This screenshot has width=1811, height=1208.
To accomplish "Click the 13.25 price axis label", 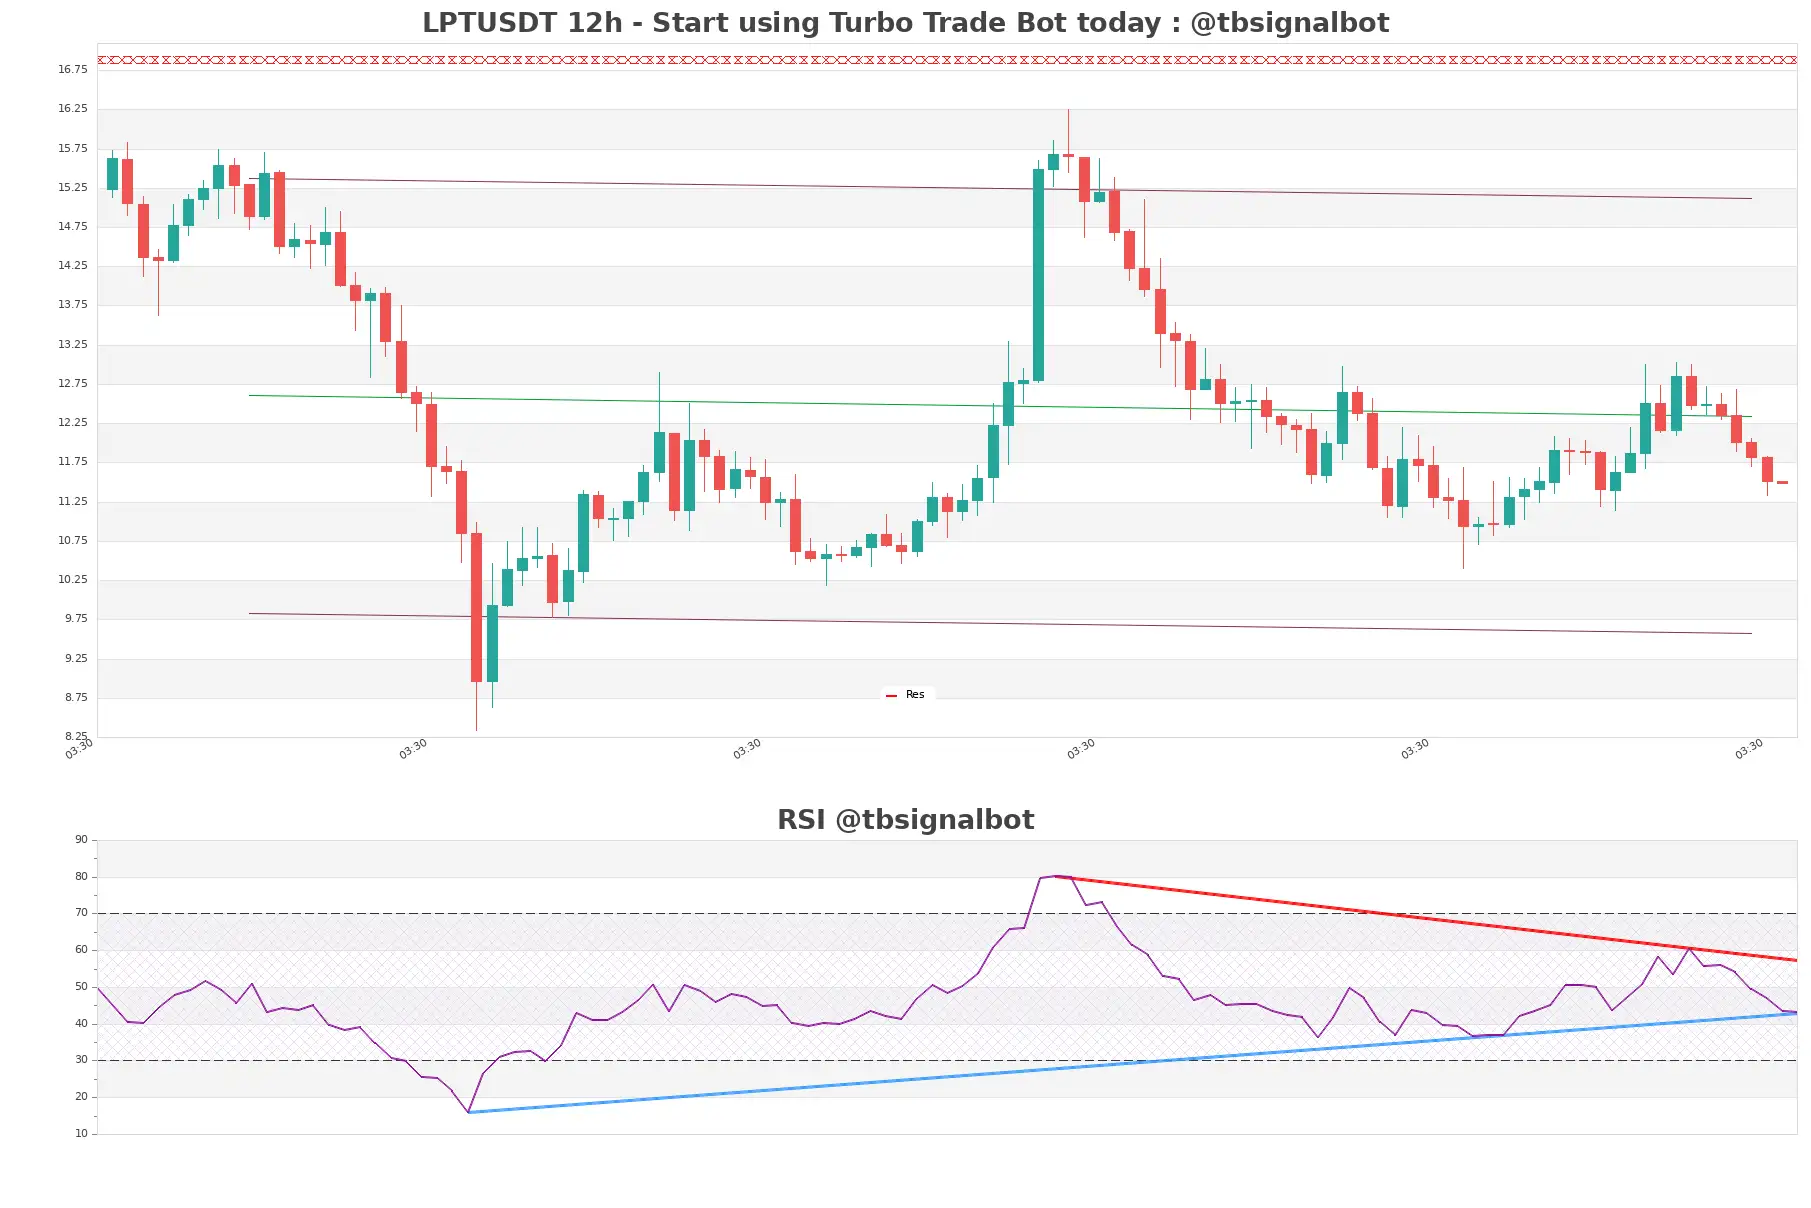I will tap(72, 344).
